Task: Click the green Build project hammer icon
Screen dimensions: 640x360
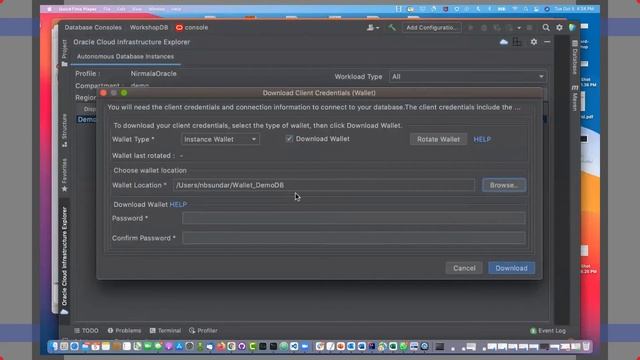Action: tap(392, 27)
